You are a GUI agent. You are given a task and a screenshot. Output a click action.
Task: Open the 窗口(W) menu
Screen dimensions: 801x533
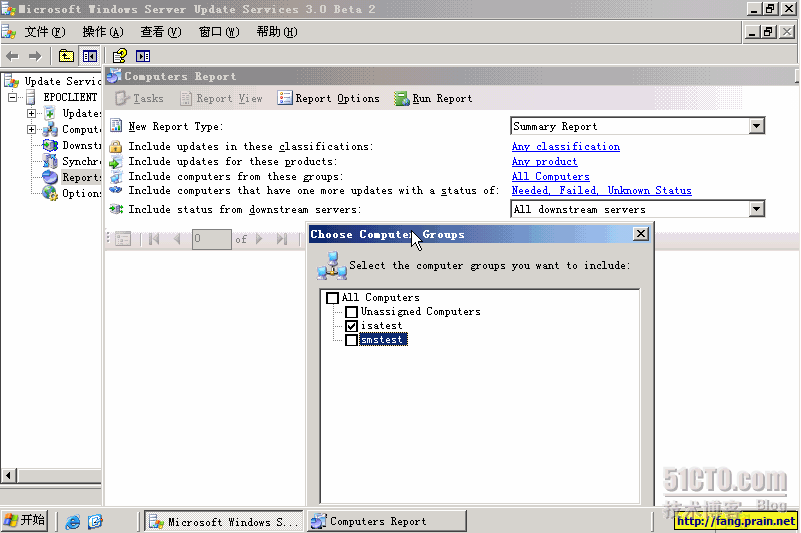tap(219, 32)
